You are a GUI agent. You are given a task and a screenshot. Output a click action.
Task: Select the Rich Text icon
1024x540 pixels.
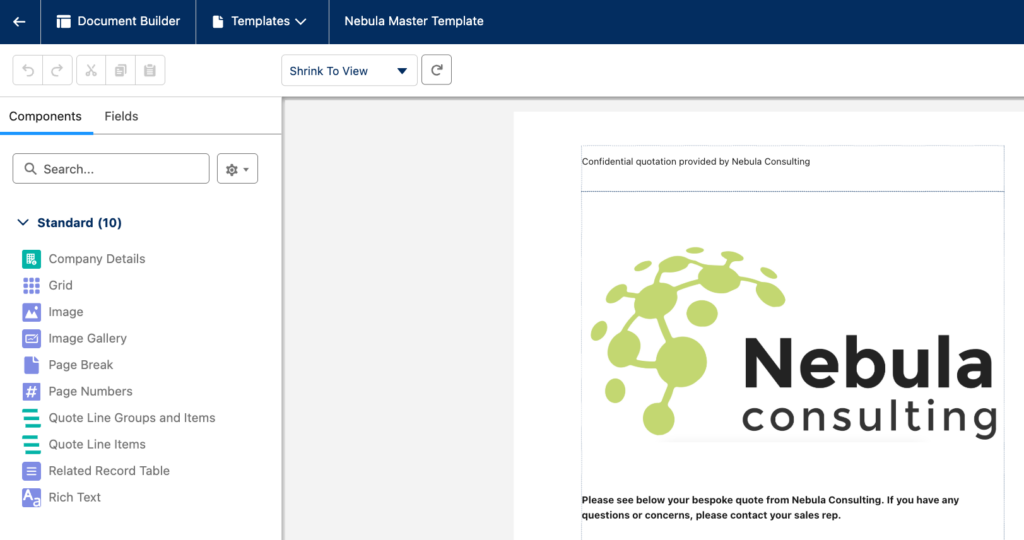(x=31, y=498)
